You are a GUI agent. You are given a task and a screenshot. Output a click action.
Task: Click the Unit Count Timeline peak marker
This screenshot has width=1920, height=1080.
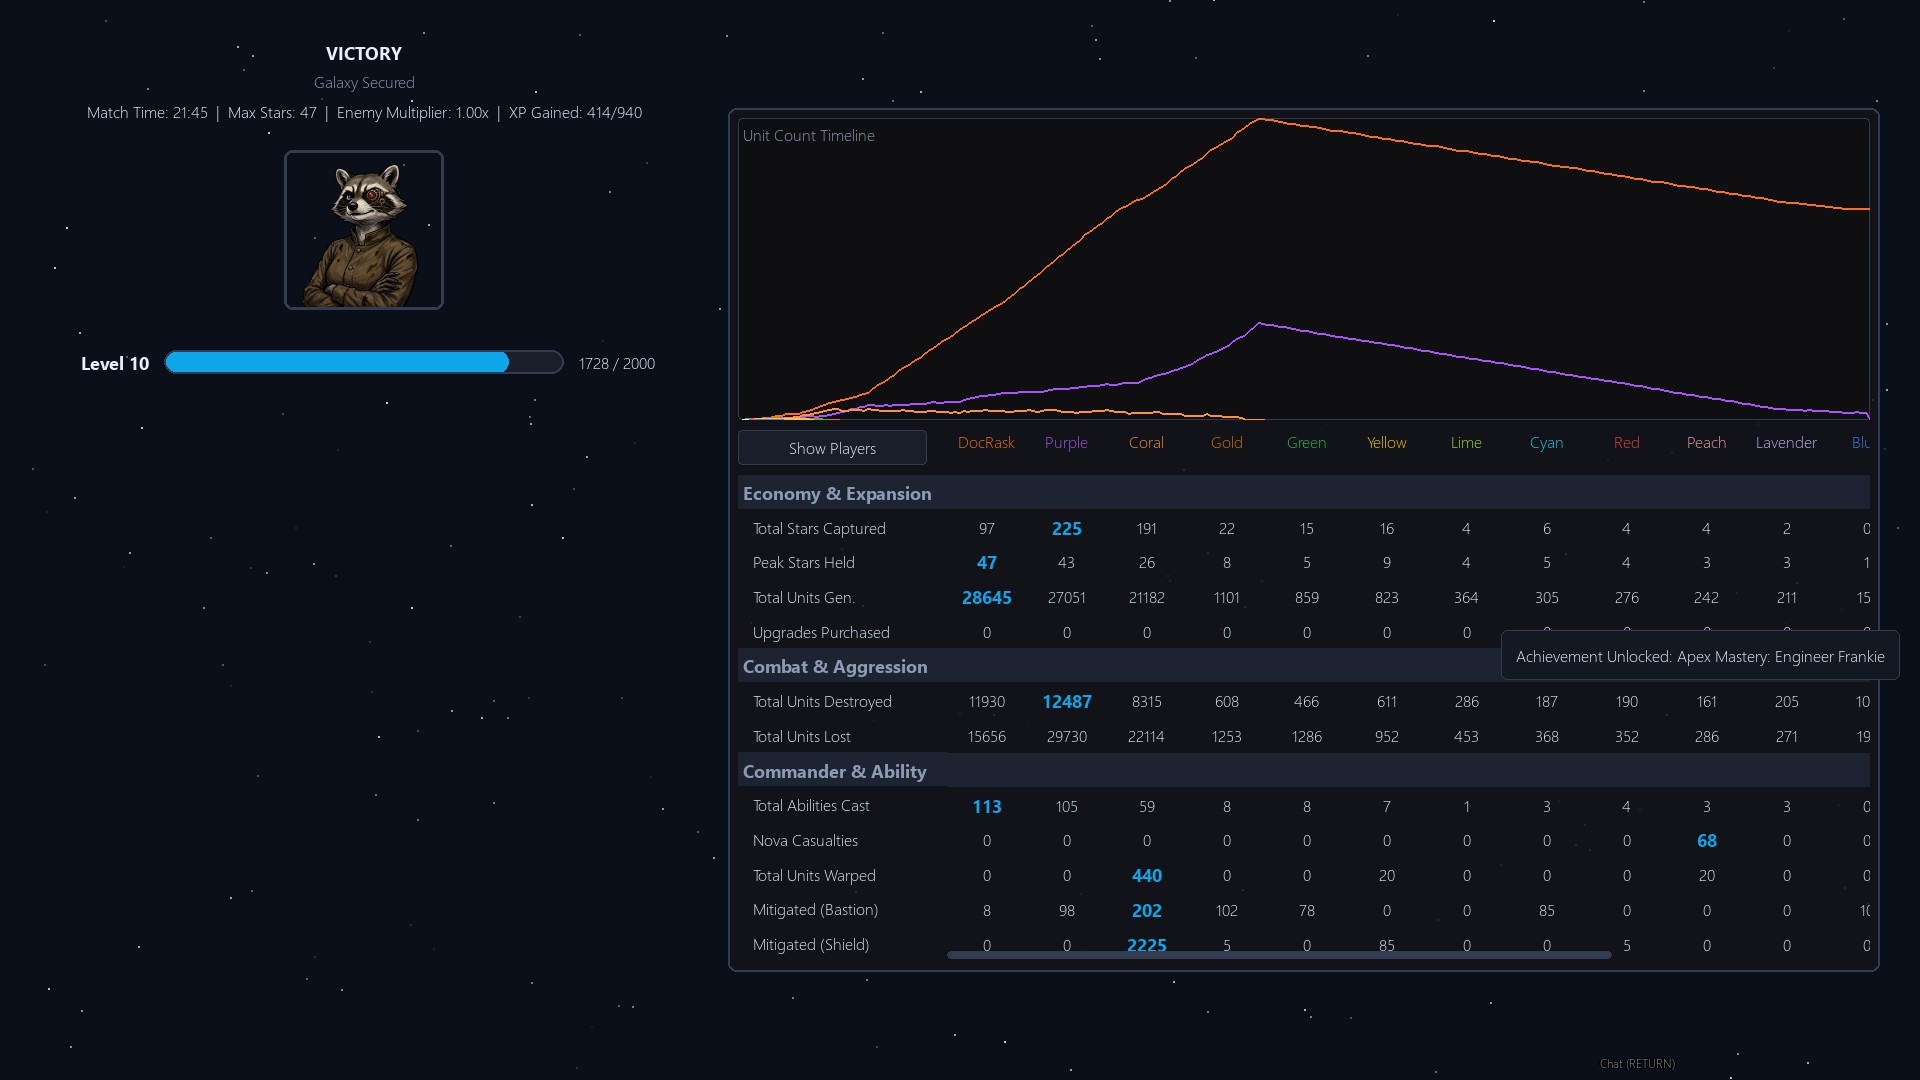click(1260, 119)
